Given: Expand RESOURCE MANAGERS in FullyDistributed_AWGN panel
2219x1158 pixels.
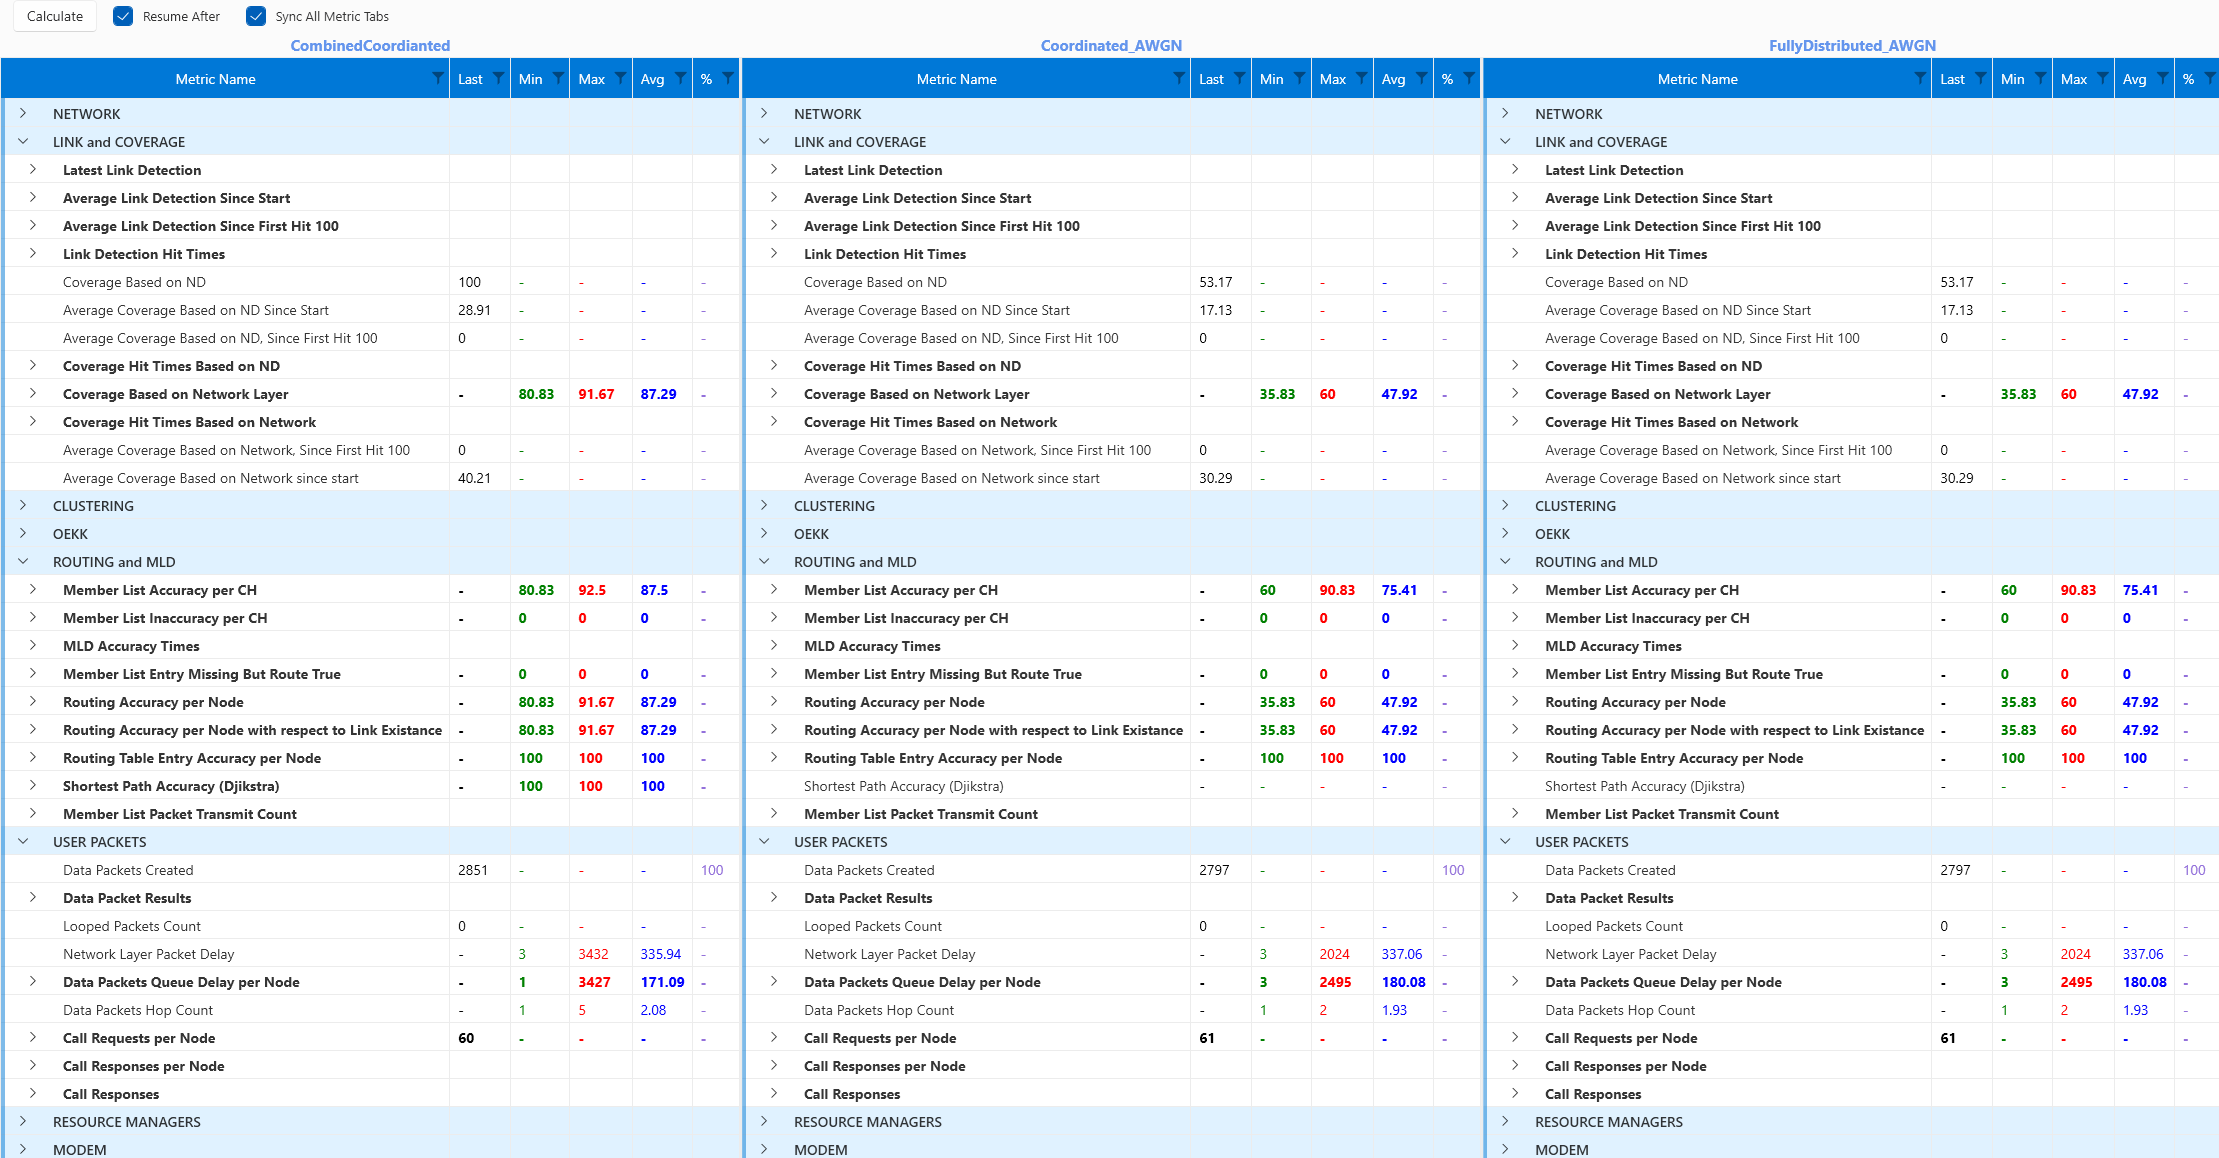Looking at the screenshot, I should click(x=1505, y=1122).
